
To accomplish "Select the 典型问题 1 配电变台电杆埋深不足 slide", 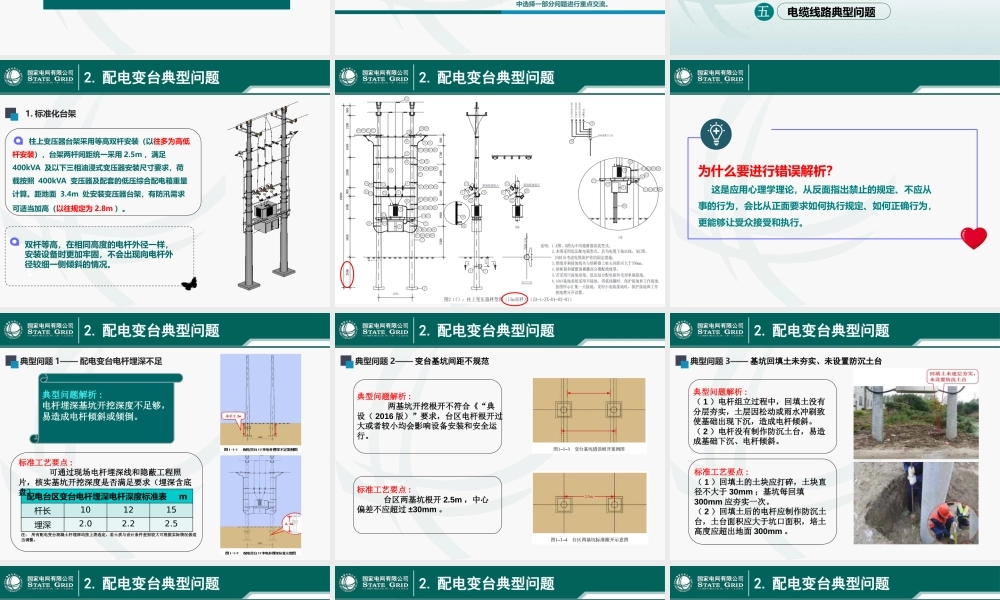I will click(x=165, y=437).
